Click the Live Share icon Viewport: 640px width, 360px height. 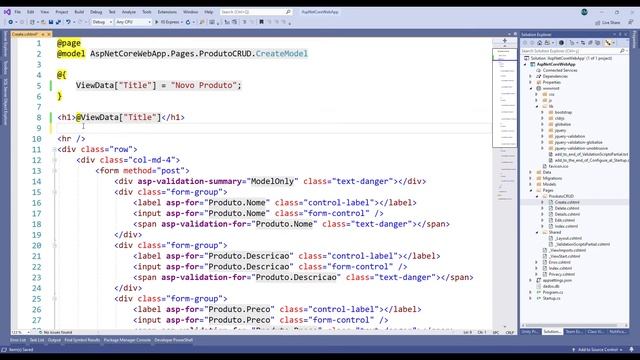click(x=598, y=22)
